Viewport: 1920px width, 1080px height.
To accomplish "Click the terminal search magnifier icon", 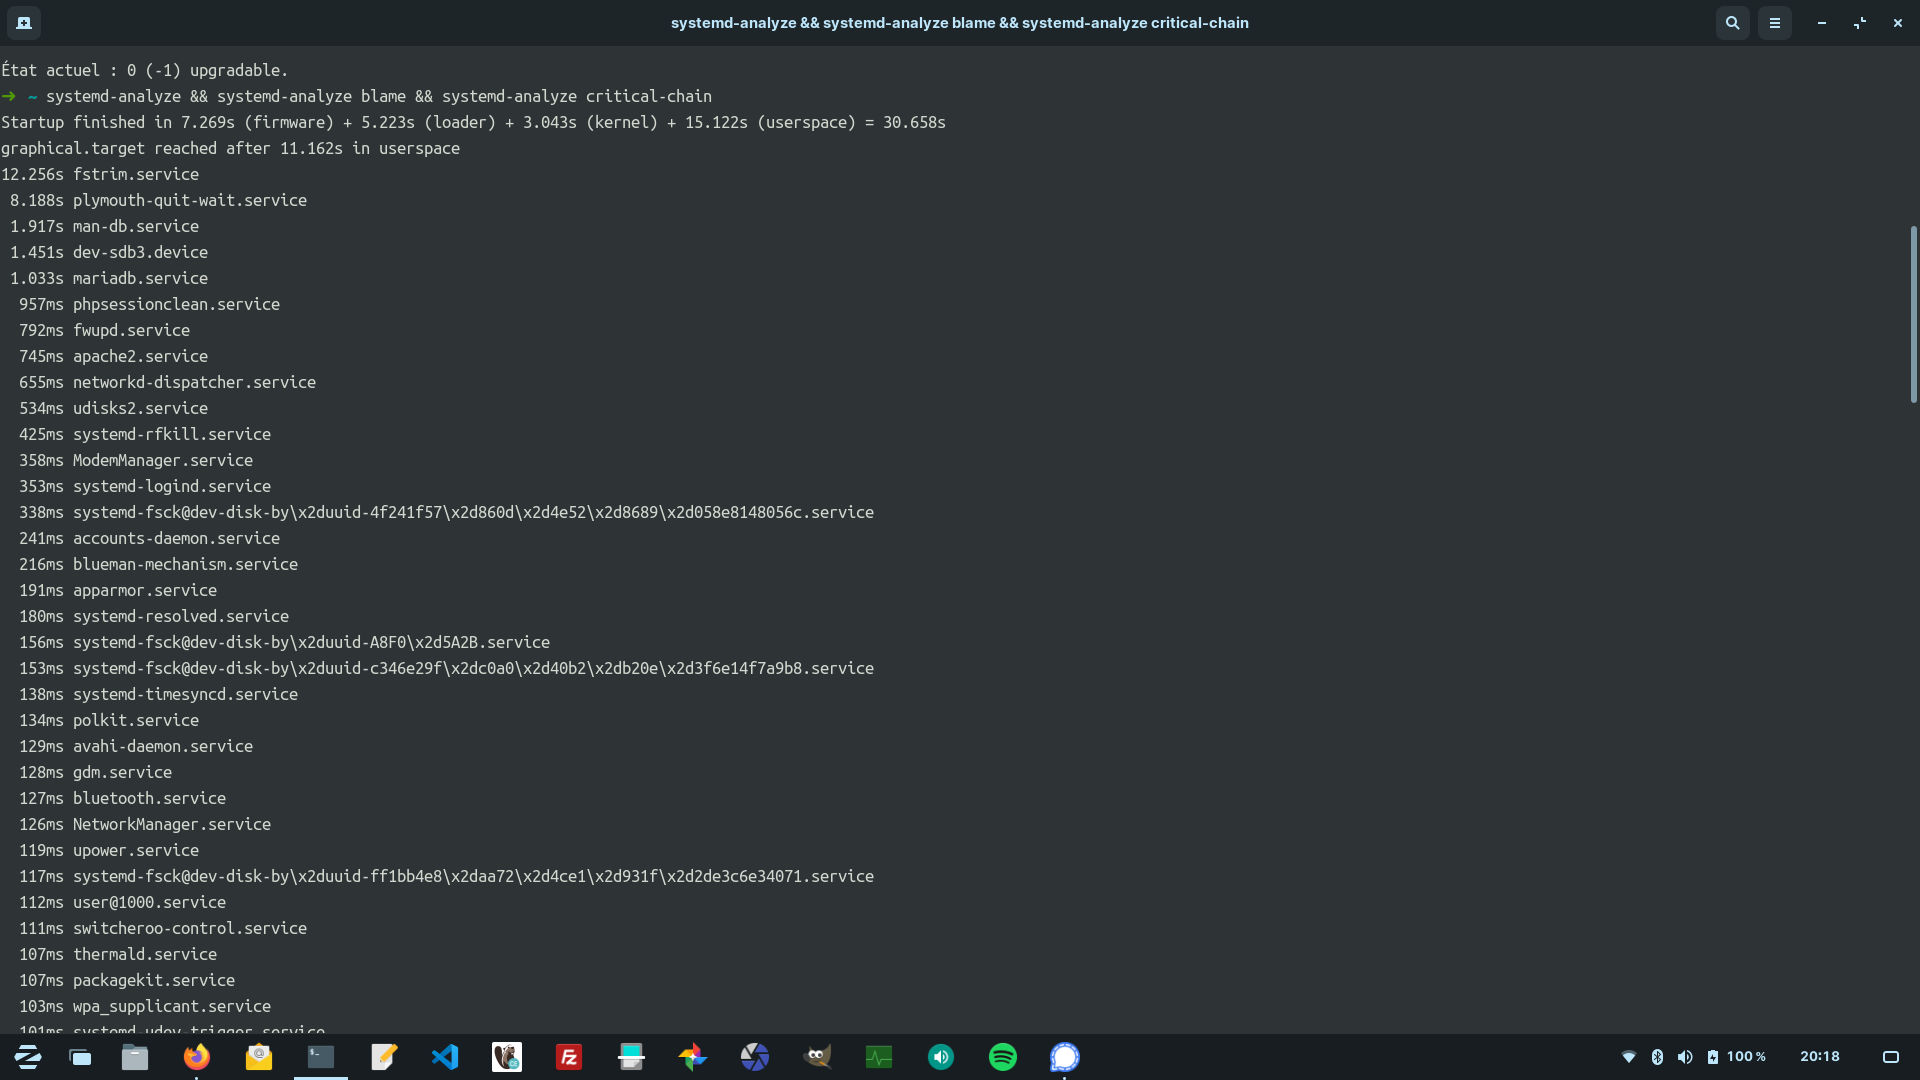I will [x=1732, y=22].
